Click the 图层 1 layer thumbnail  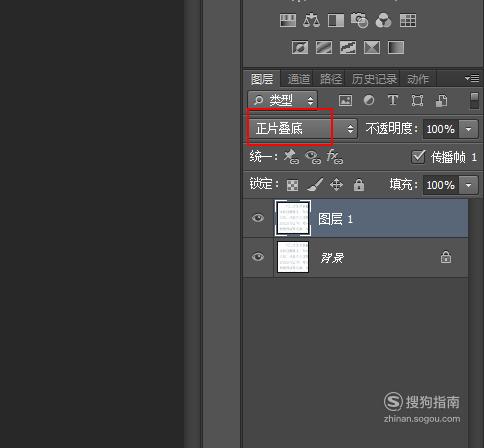click(x=293, y=218)
